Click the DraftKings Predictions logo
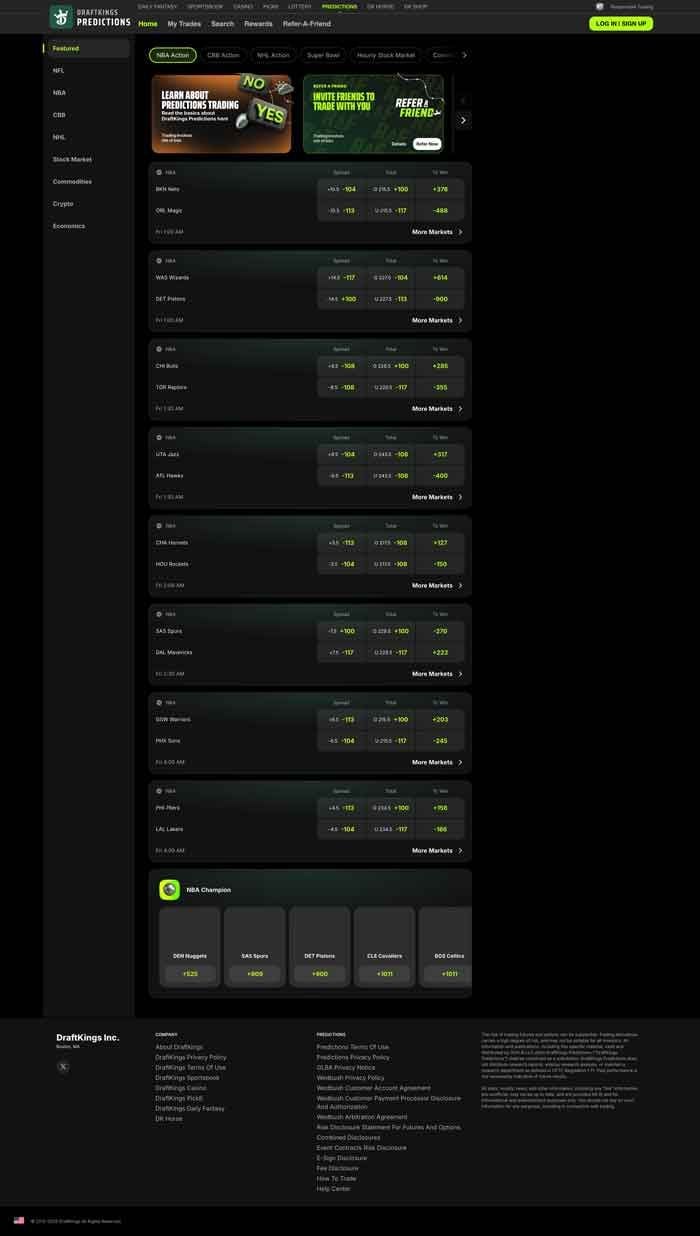This screenshot has width=700, height=1236. coord(90,17)
